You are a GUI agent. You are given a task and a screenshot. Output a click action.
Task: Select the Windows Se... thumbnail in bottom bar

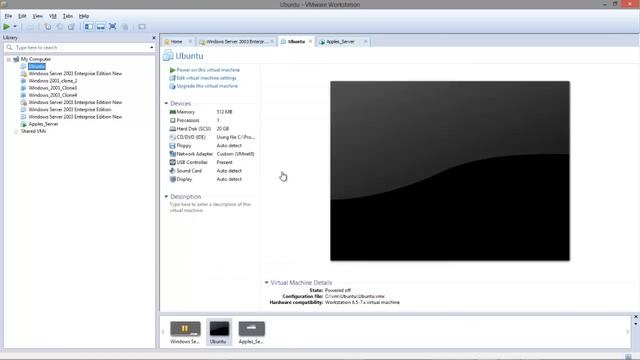[x=185, y=332]
